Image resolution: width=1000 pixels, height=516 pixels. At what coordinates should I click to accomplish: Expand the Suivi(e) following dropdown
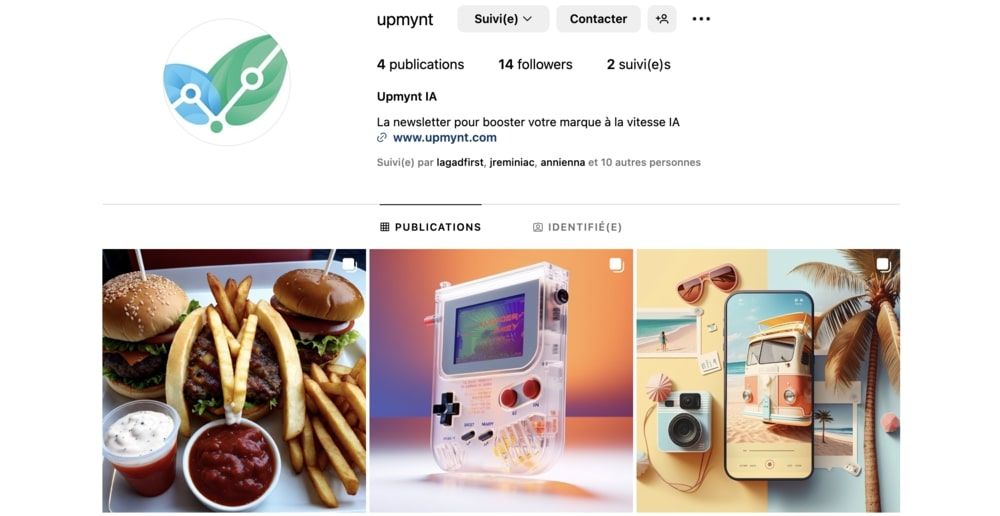[x=503, y=19]
